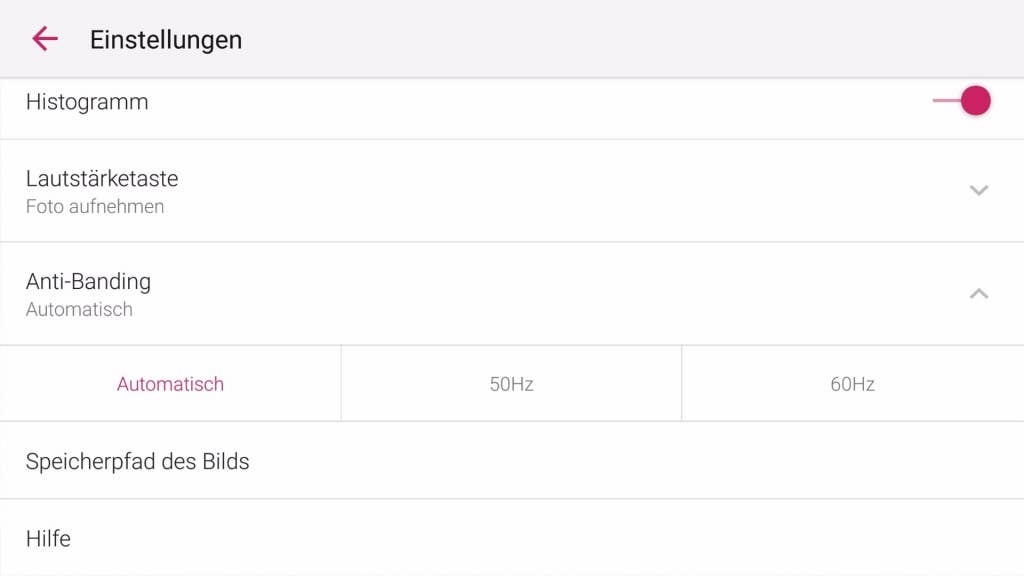The image size is (1024, 576).
Task: Click the Einstellungen page title
Action: pos(166,40)
